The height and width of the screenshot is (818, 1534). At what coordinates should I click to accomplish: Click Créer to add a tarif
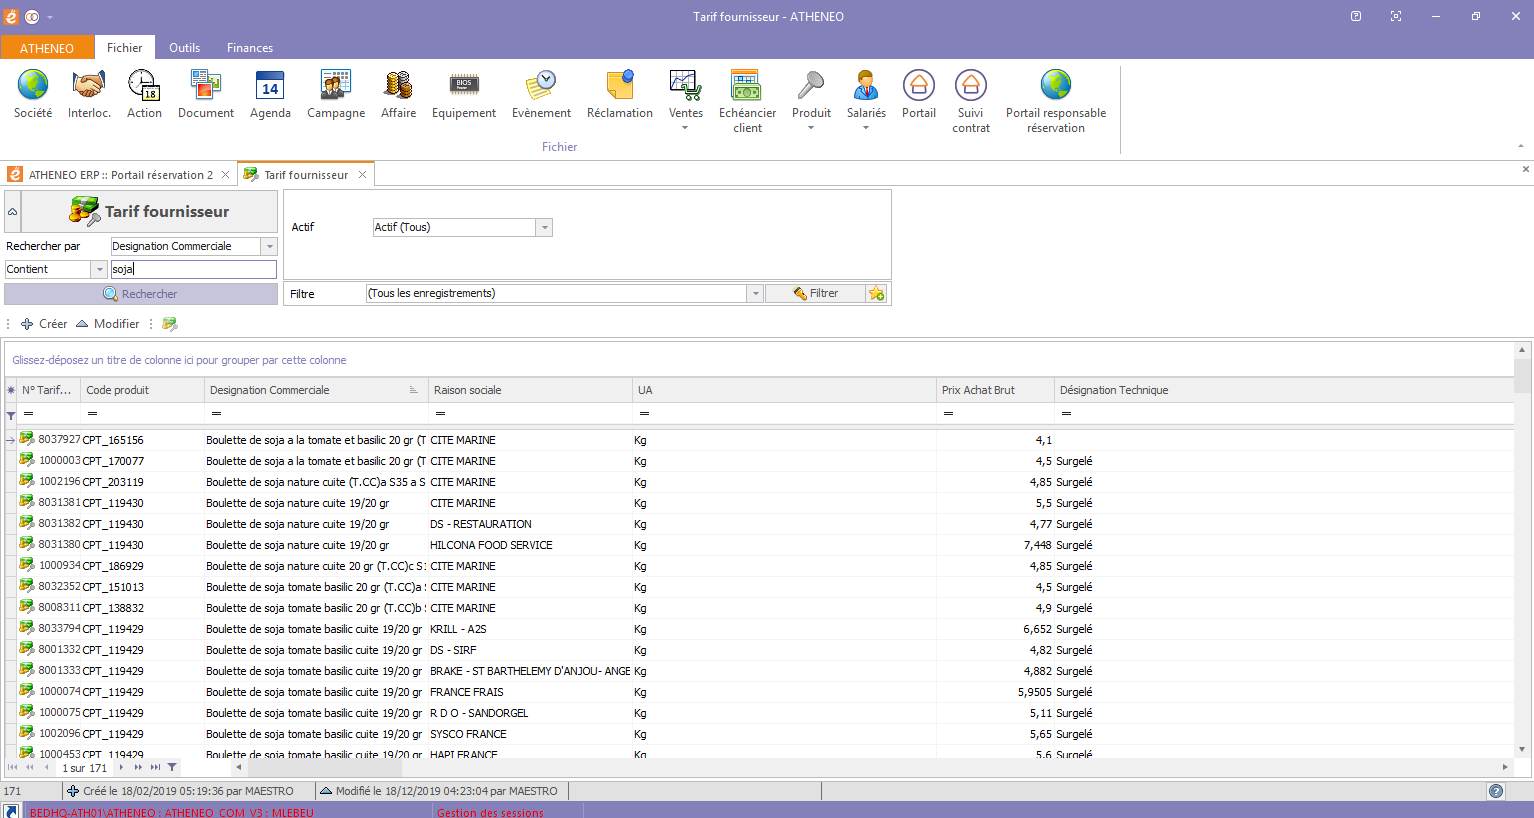pyautogui.click(x=44, y=324)
